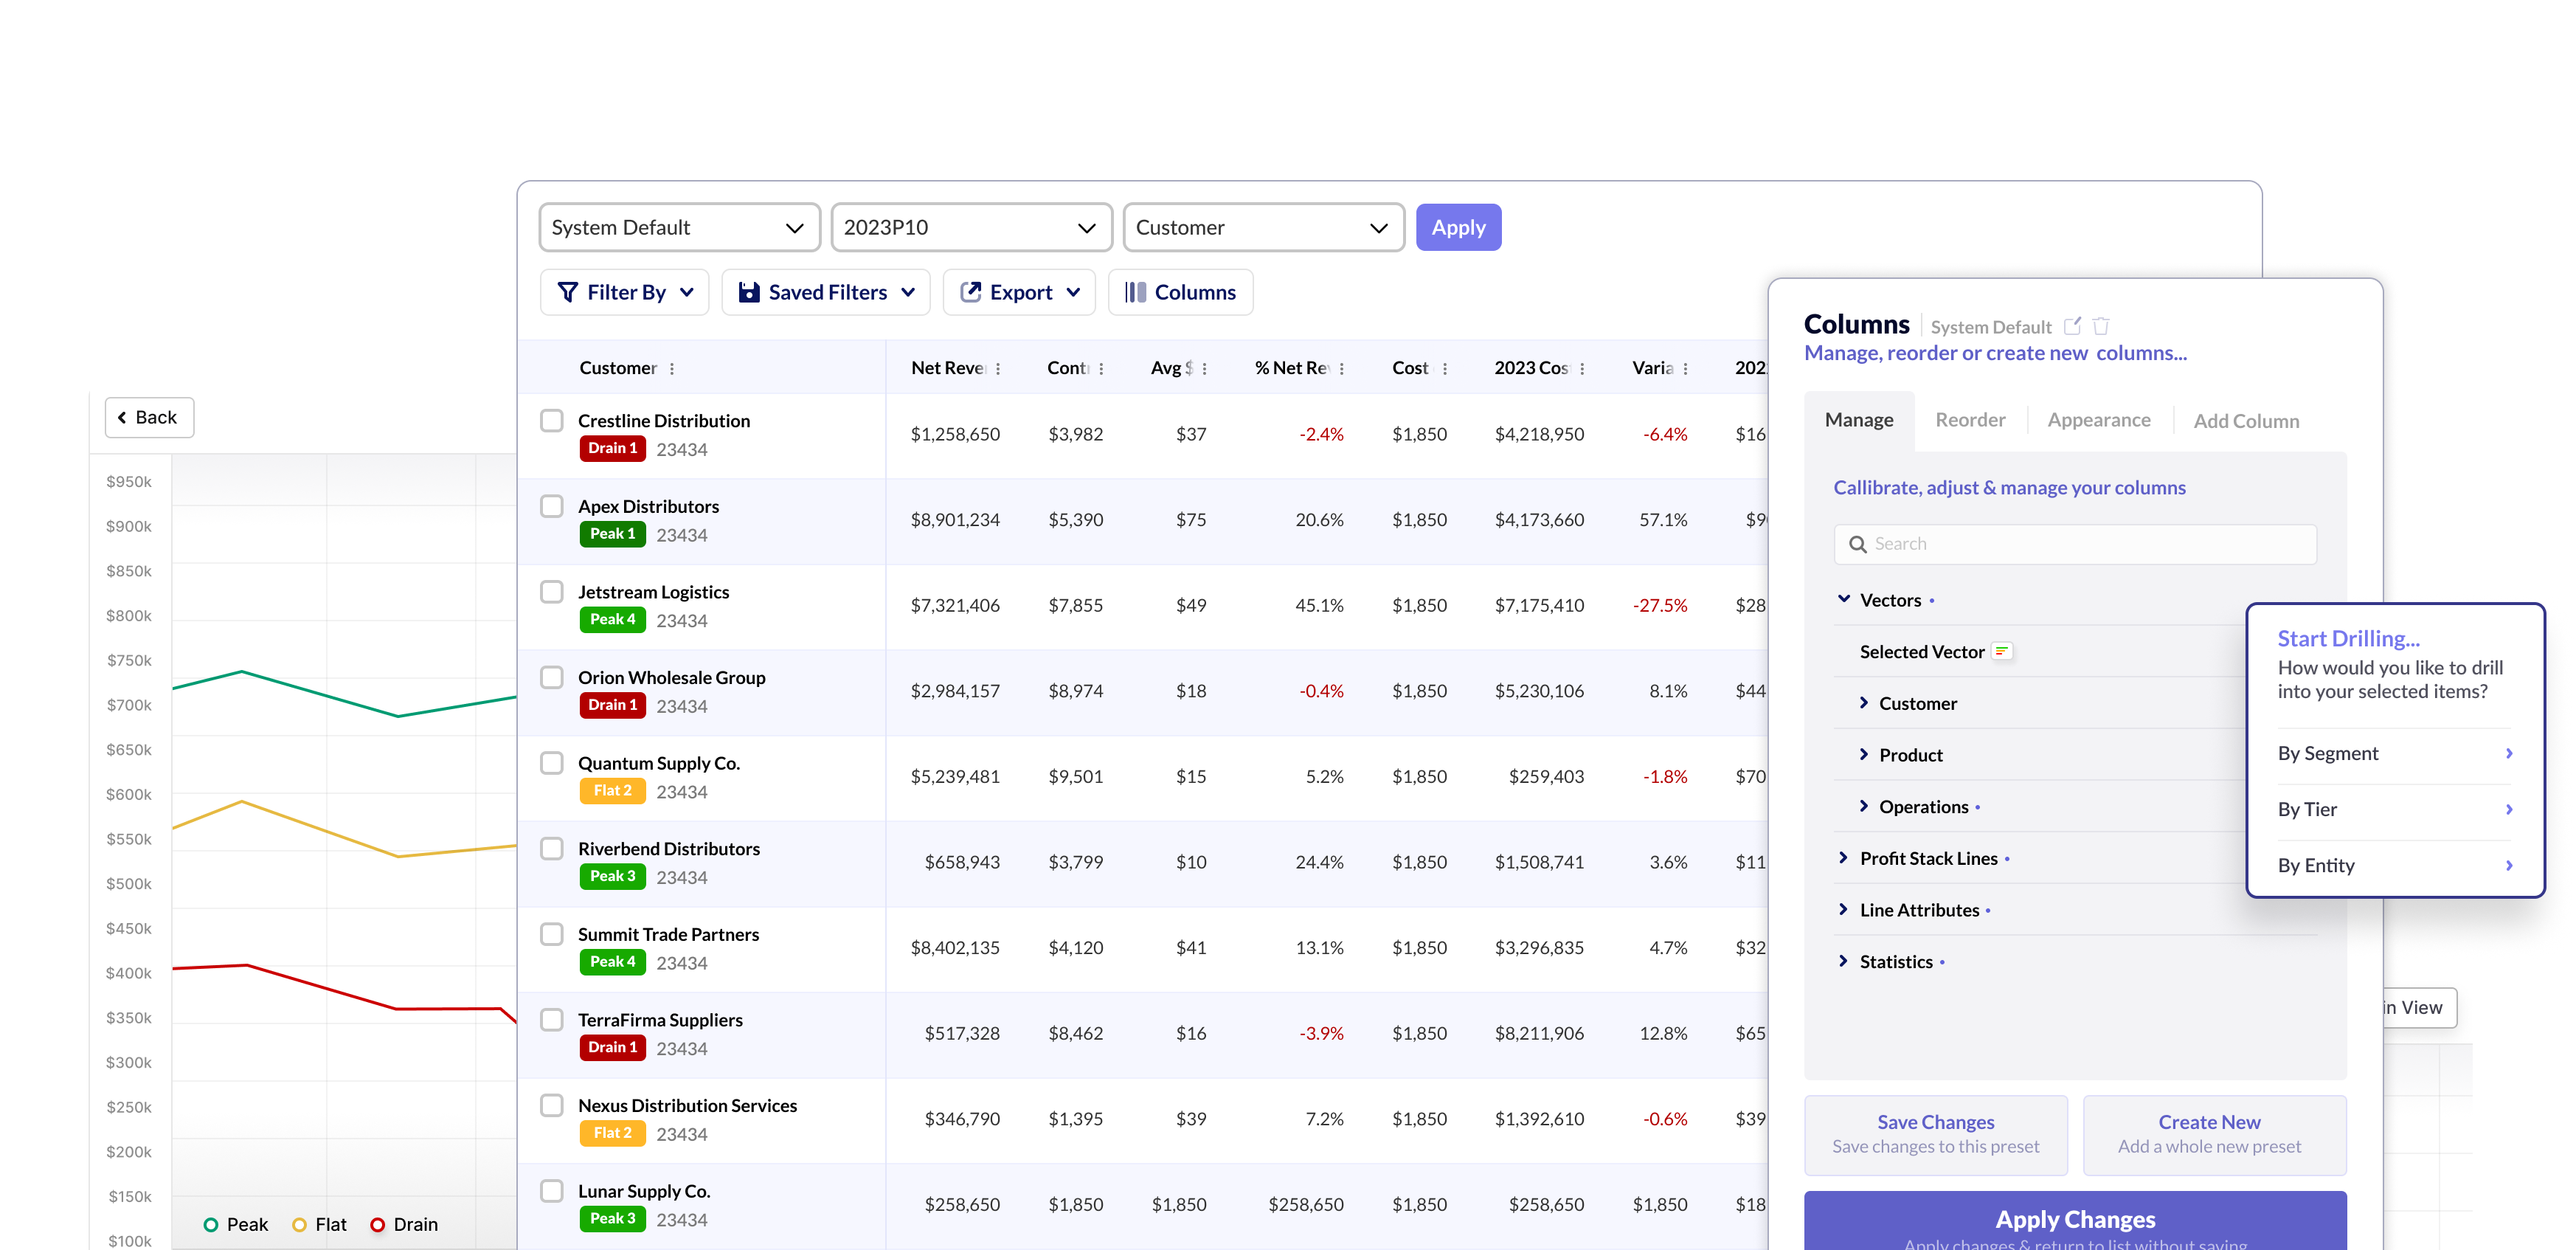Check the Crestline Distribution row checkbox
This screenshot has width=2576, height=1250.
552,420
